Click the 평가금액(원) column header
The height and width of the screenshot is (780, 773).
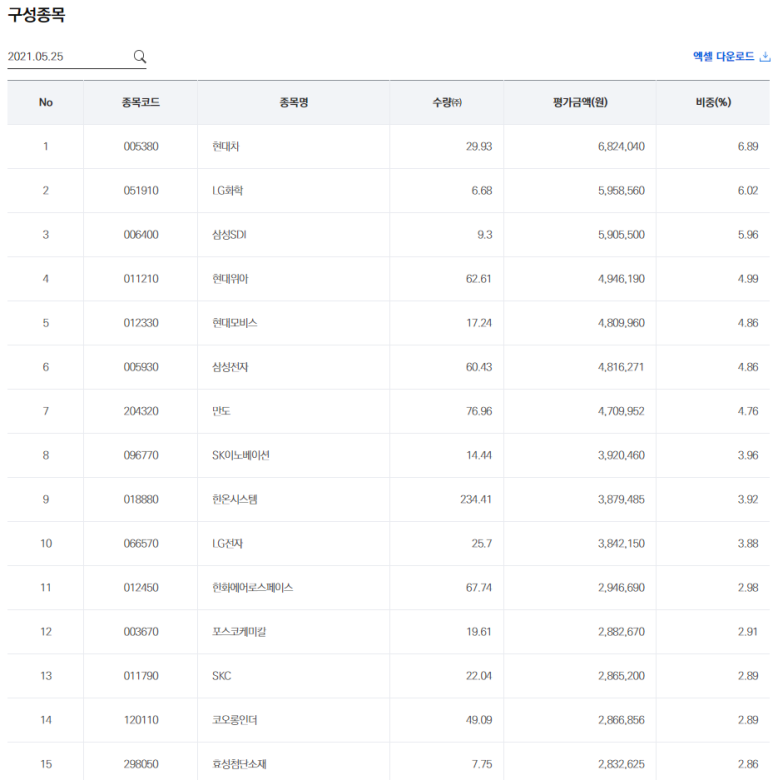tap(580, 102)
